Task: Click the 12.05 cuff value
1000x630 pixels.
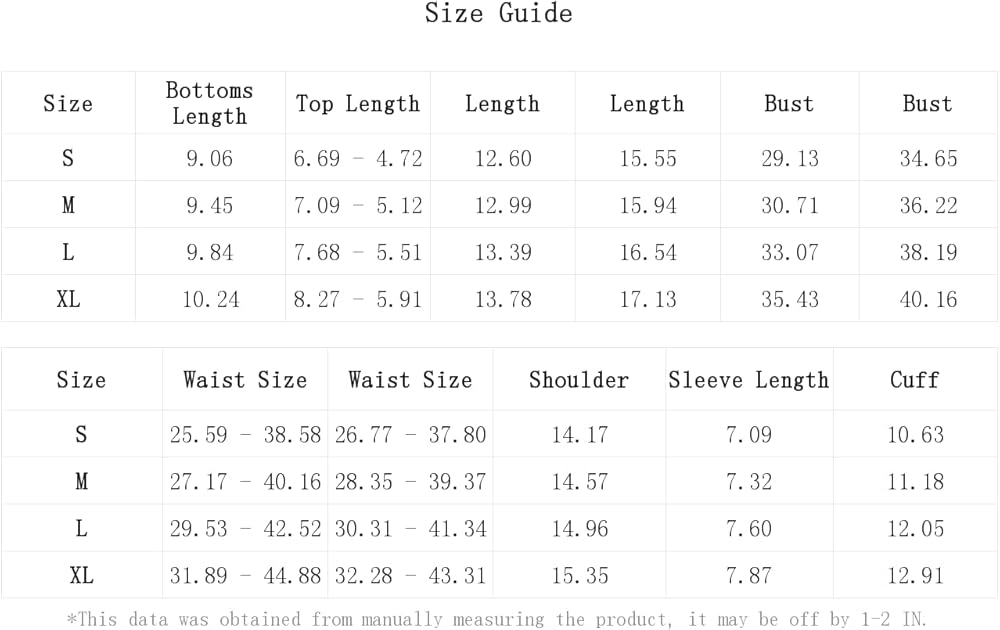Action: click(916, 529)
